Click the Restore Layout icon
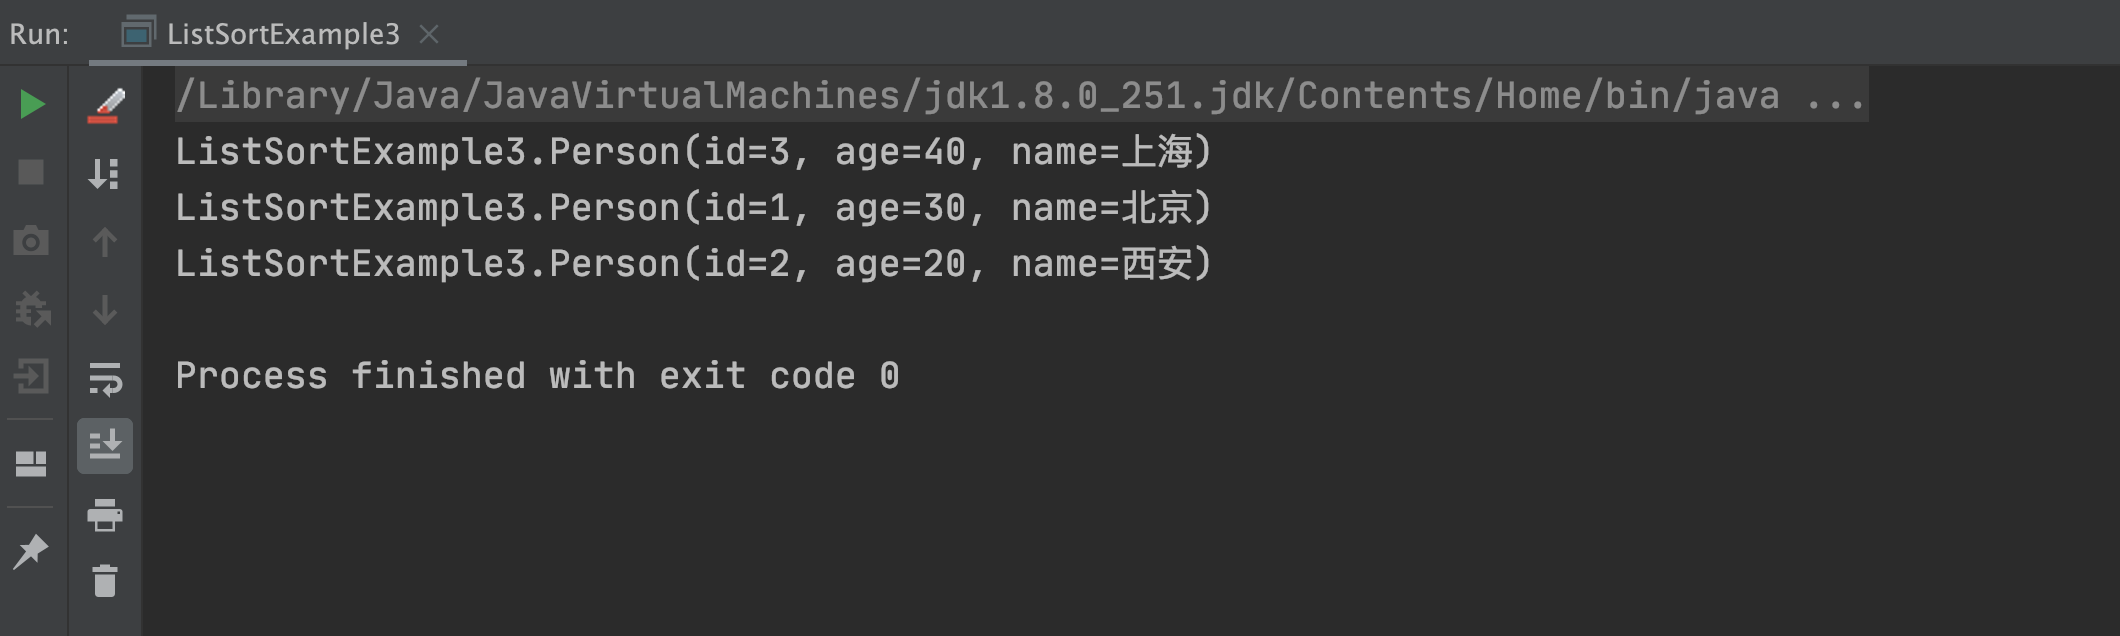The image size is (2120, 636). [31, 464]
